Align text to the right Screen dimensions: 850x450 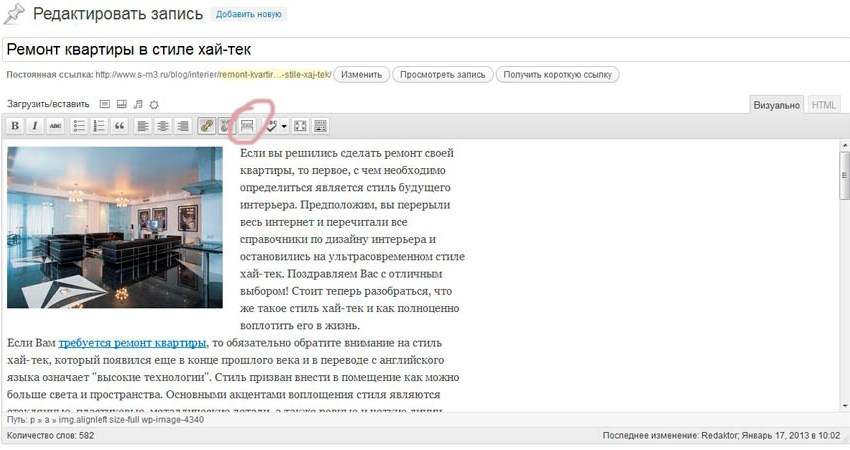(183, 126)
